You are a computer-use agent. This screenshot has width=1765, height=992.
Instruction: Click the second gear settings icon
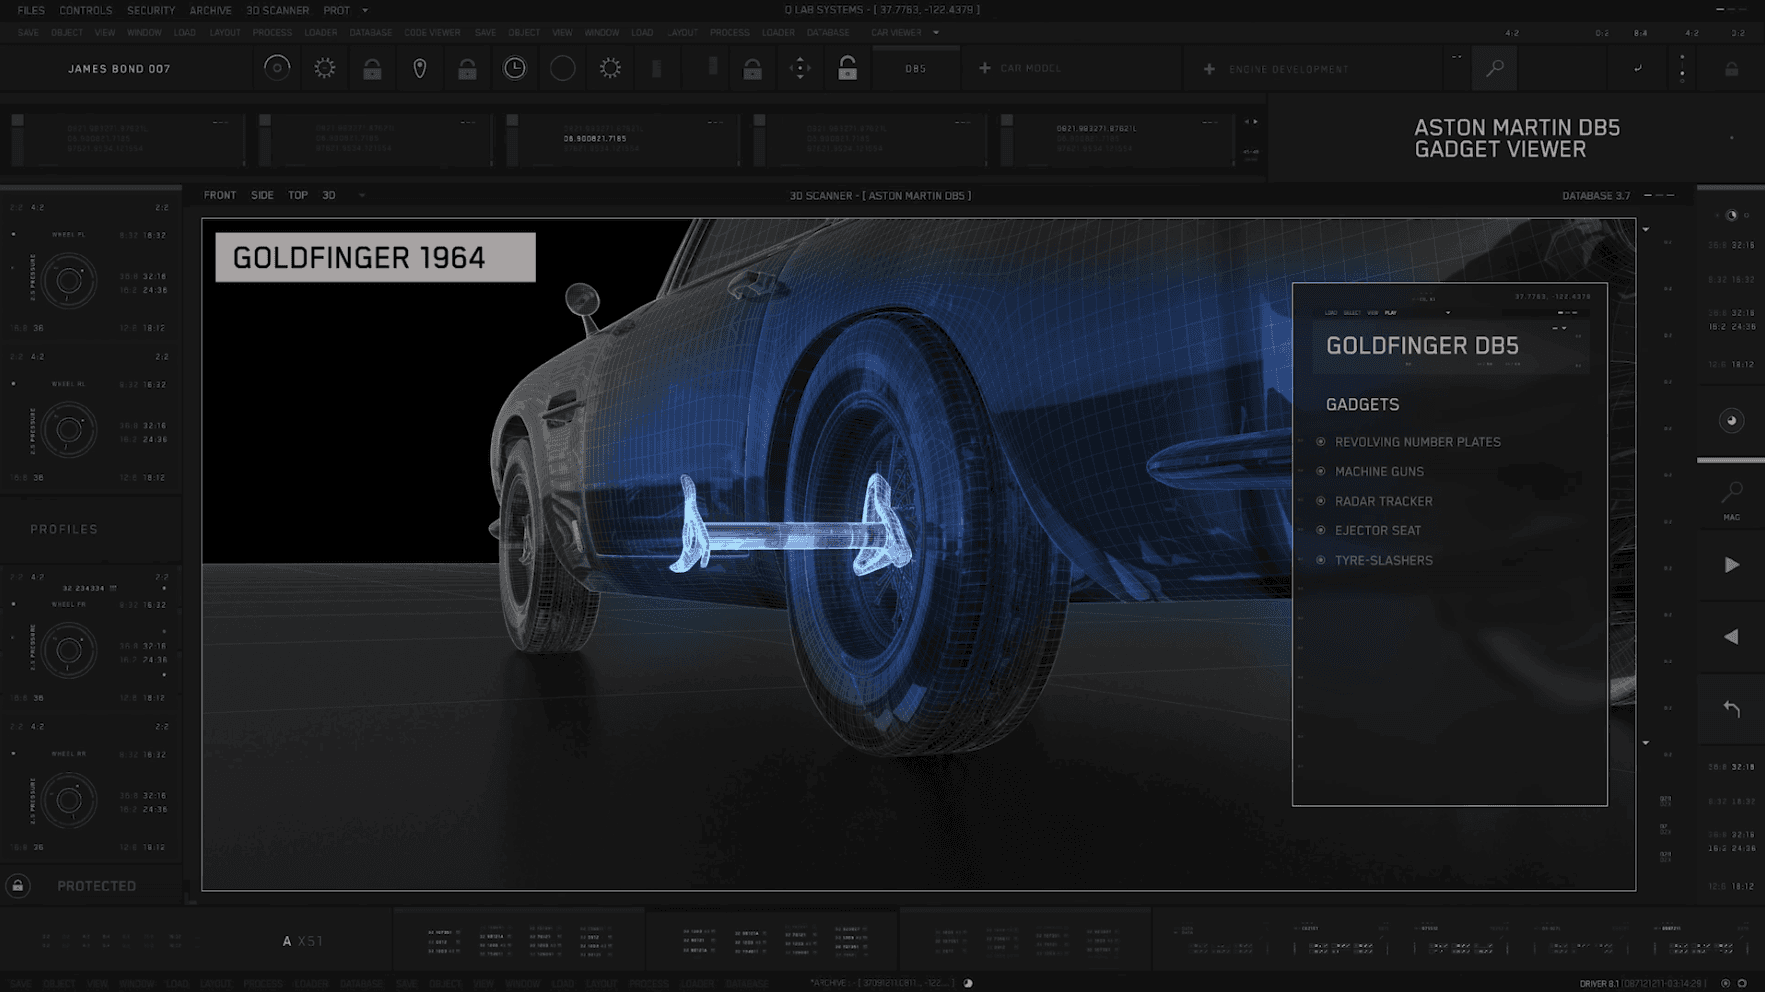point(610,68)
